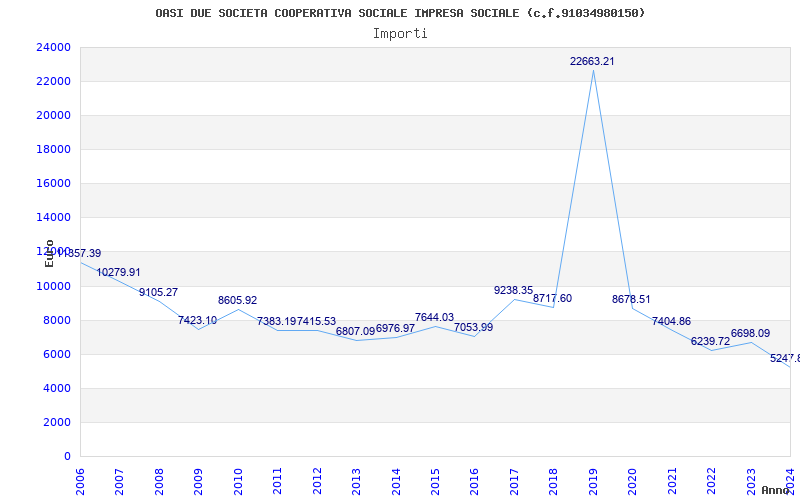Click the 2021 year axis label
The image size is (800, 500).
click(x=672, y=481)
